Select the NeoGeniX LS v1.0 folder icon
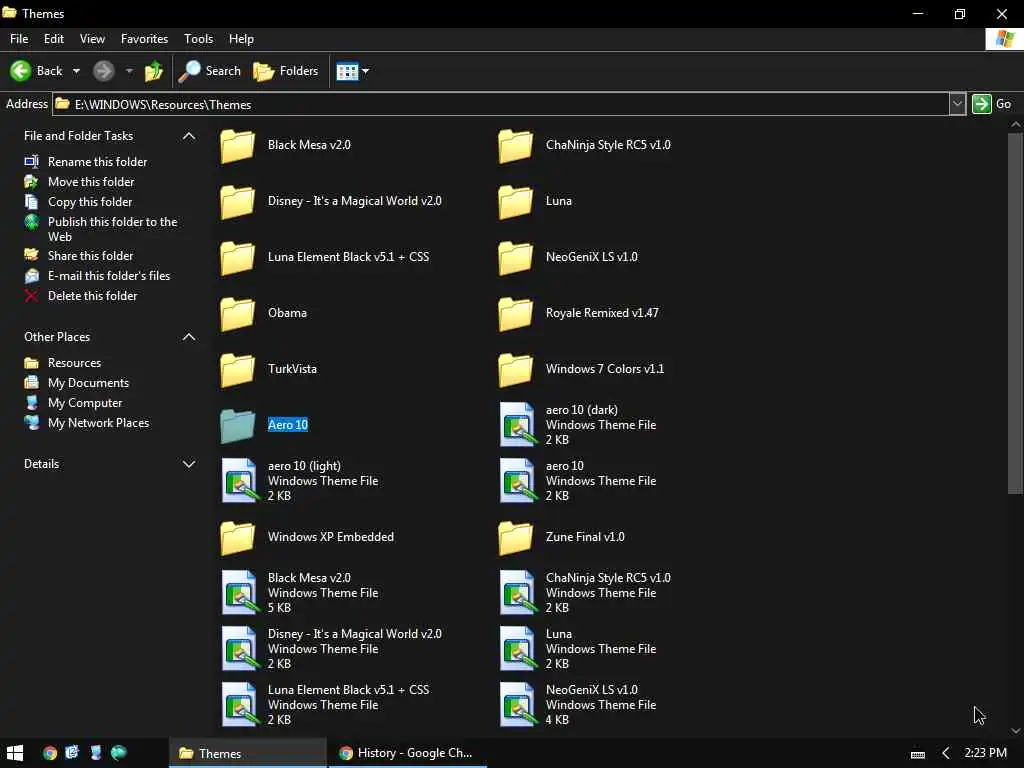The height and width of the screenshot is (768, 1024). pyautogui.click(x=515, y=257)
